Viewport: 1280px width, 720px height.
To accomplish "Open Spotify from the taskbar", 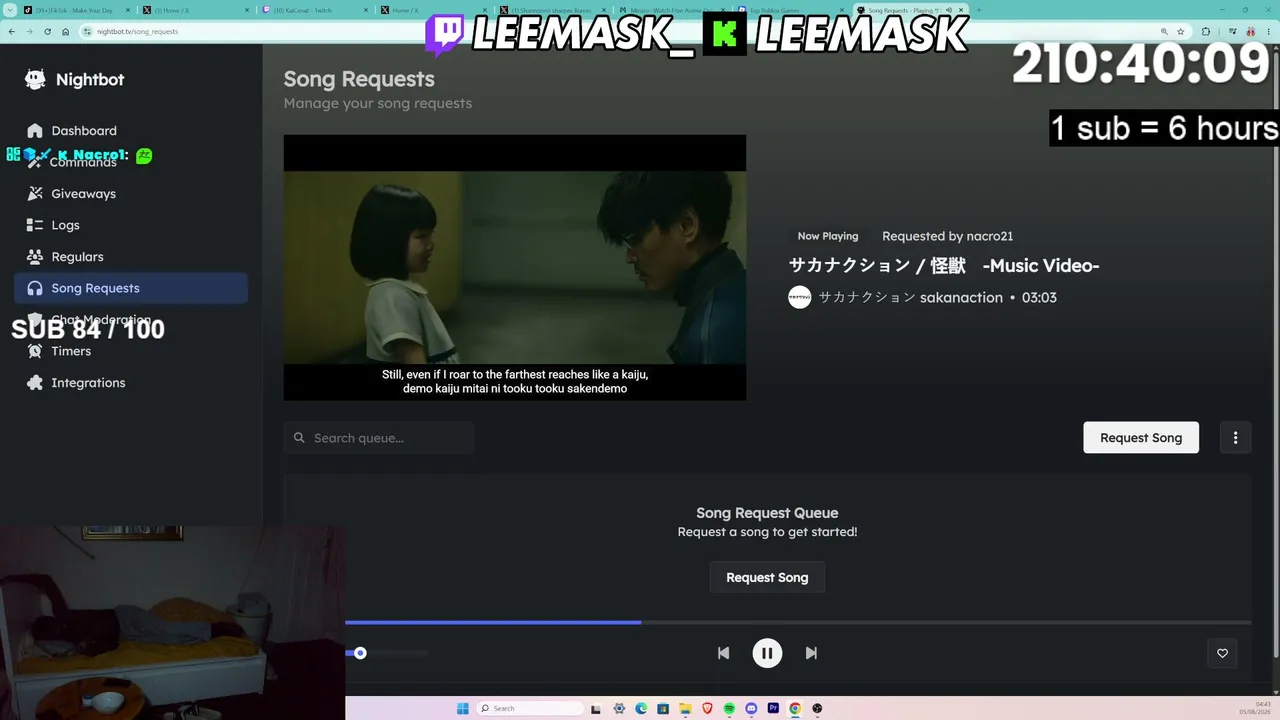I will coord(729,708).
